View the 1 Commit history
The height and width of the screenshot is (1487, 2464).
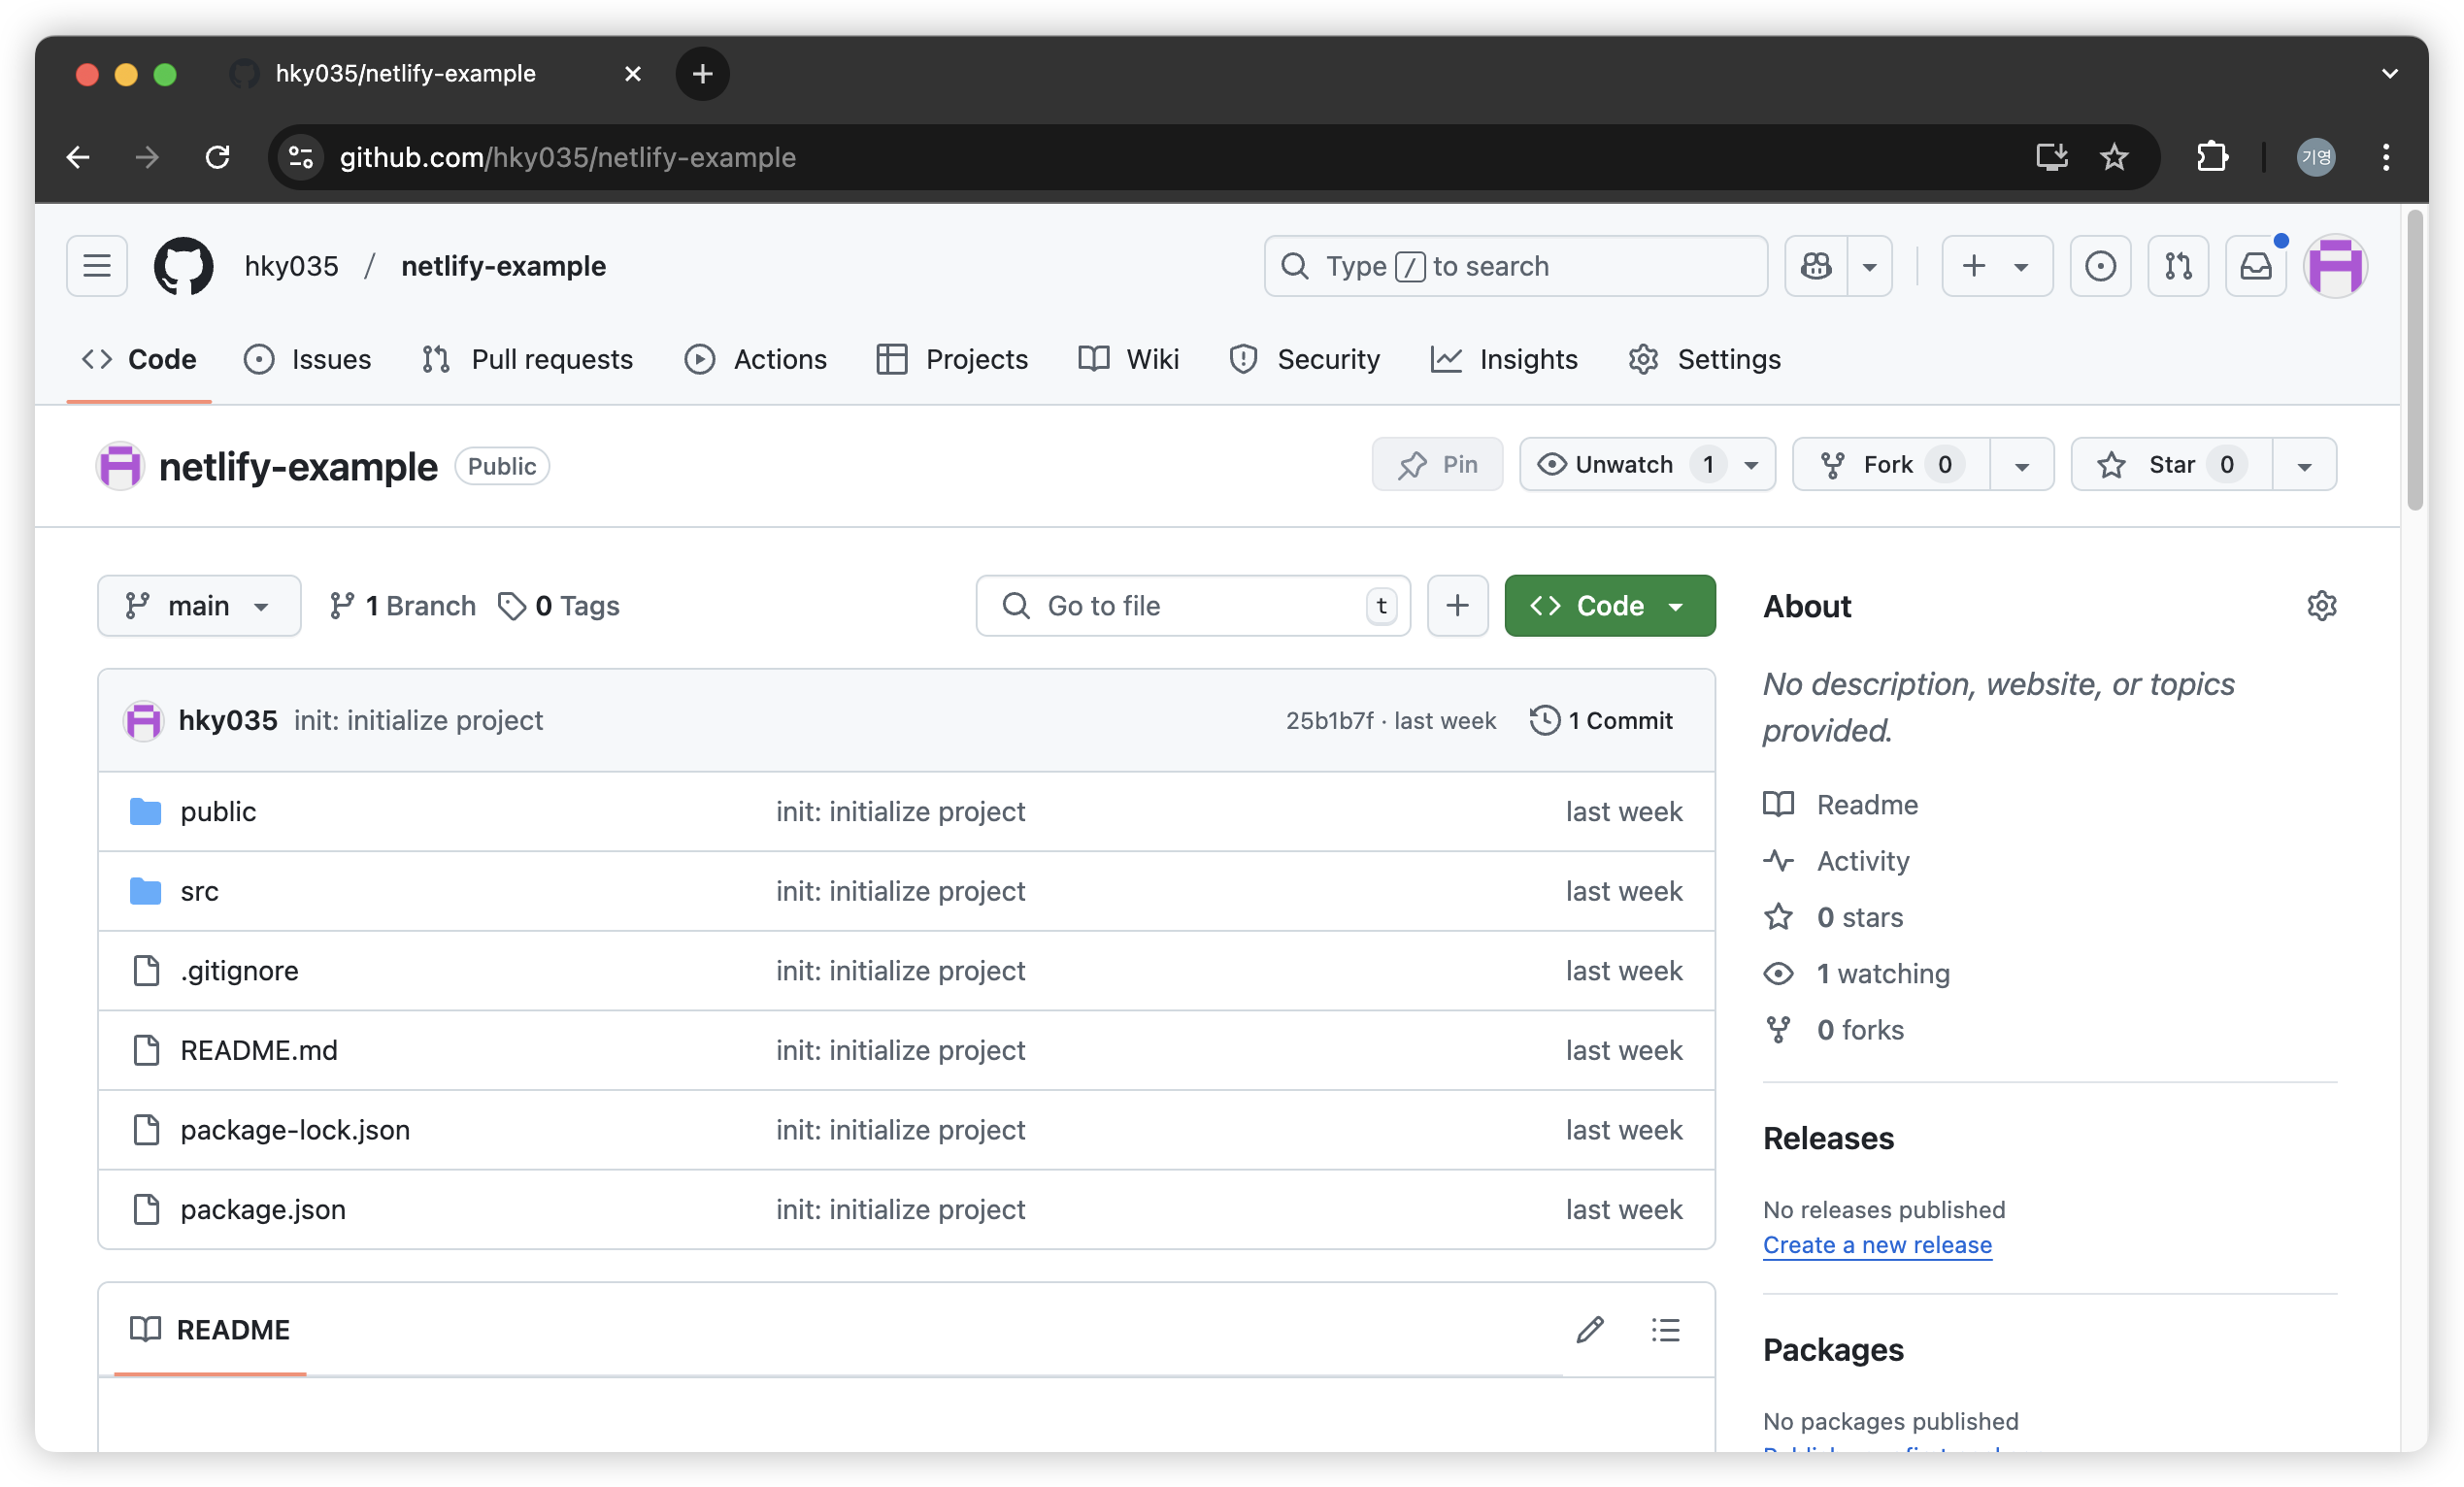coord(1601,721)
